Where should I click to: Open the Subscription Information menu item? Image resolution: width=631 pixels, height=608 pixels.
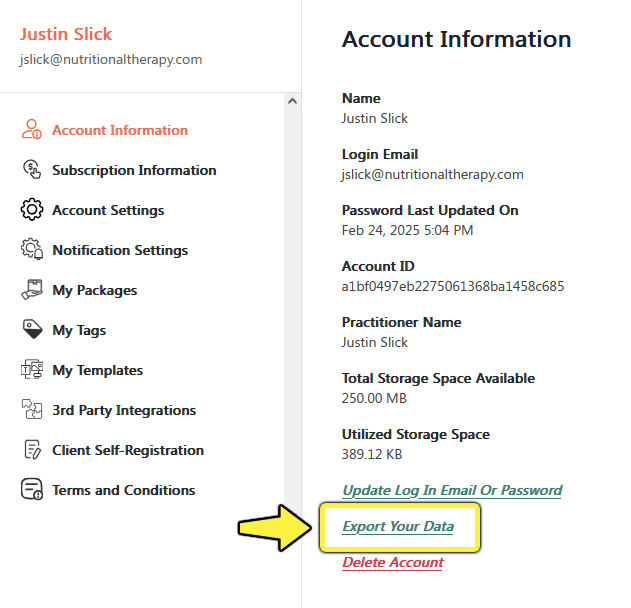click(x=134, y=170)
